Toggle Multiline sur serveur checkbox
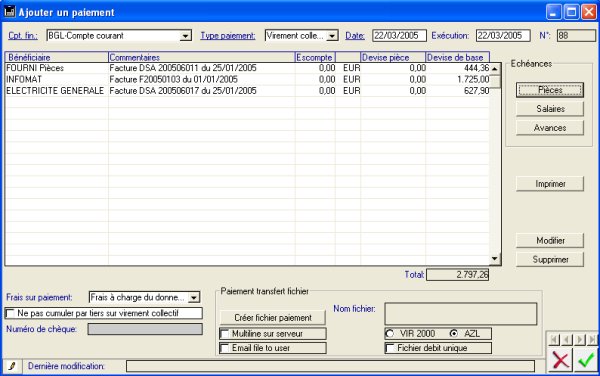 [225, 334]
